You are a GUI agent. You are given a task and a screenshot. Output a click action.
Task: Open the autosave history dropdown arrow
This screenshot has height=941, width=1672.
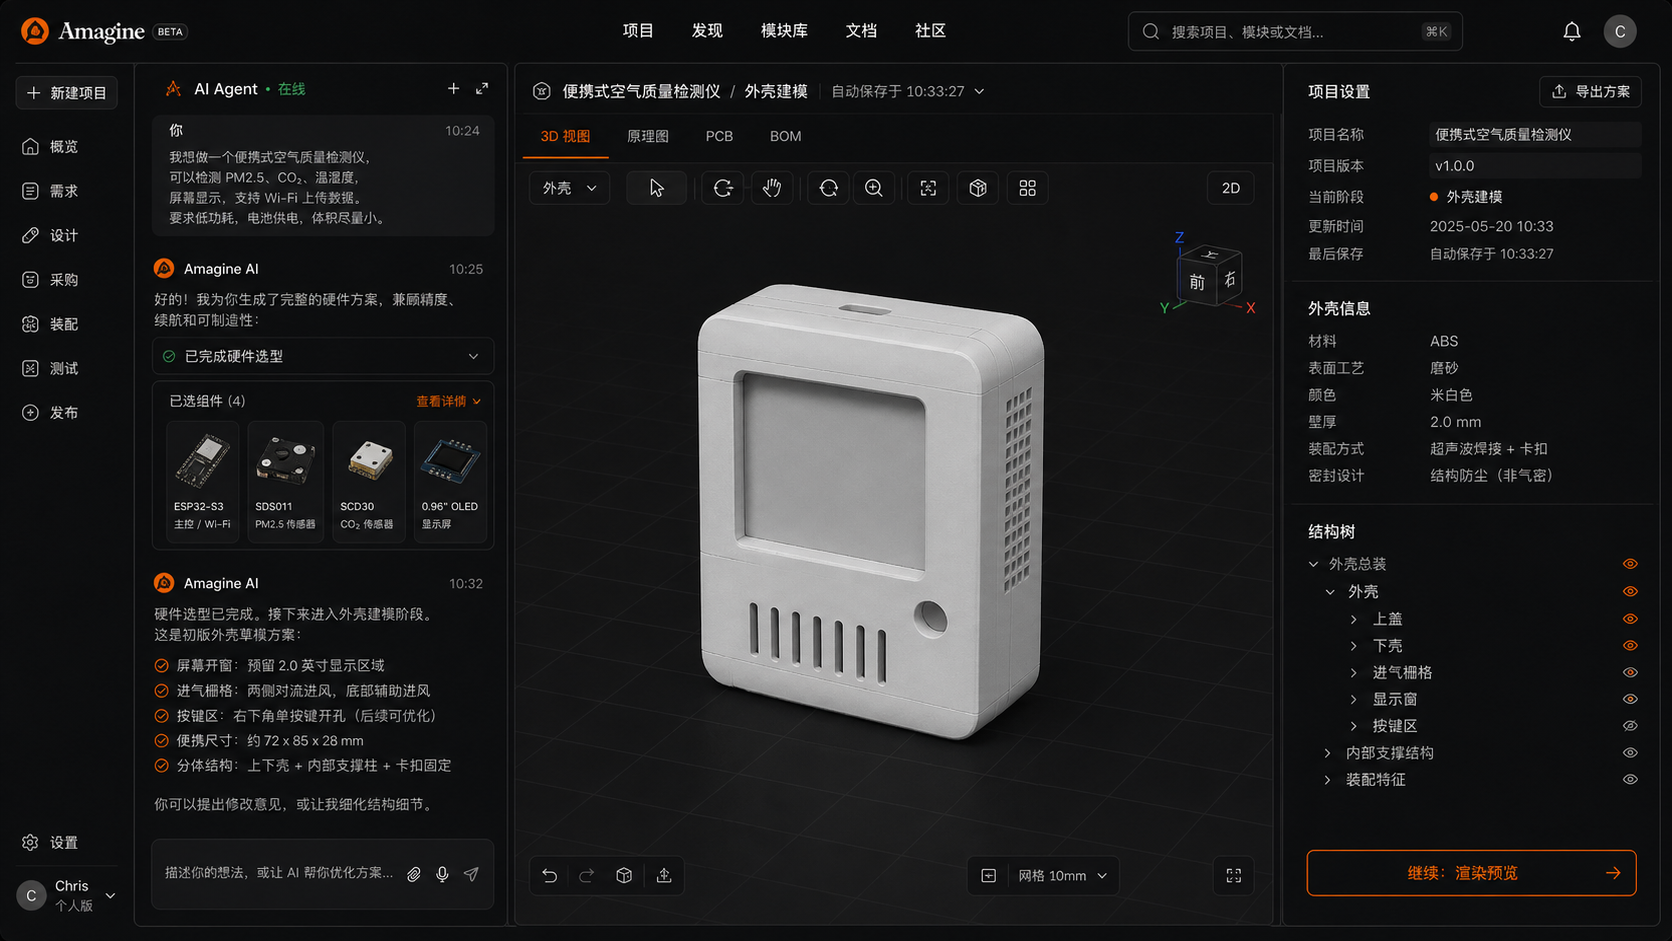980,91
